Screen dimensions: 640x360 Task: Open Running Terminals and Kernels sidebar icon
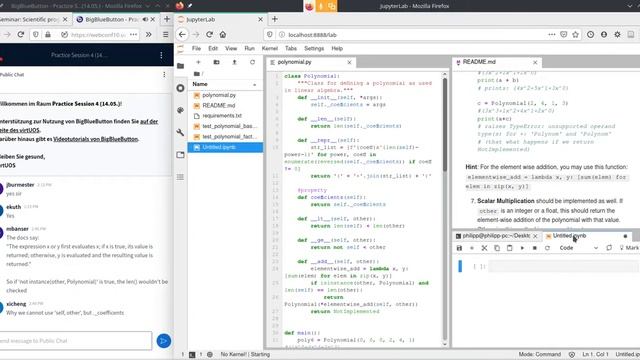[x=180, y=88]
